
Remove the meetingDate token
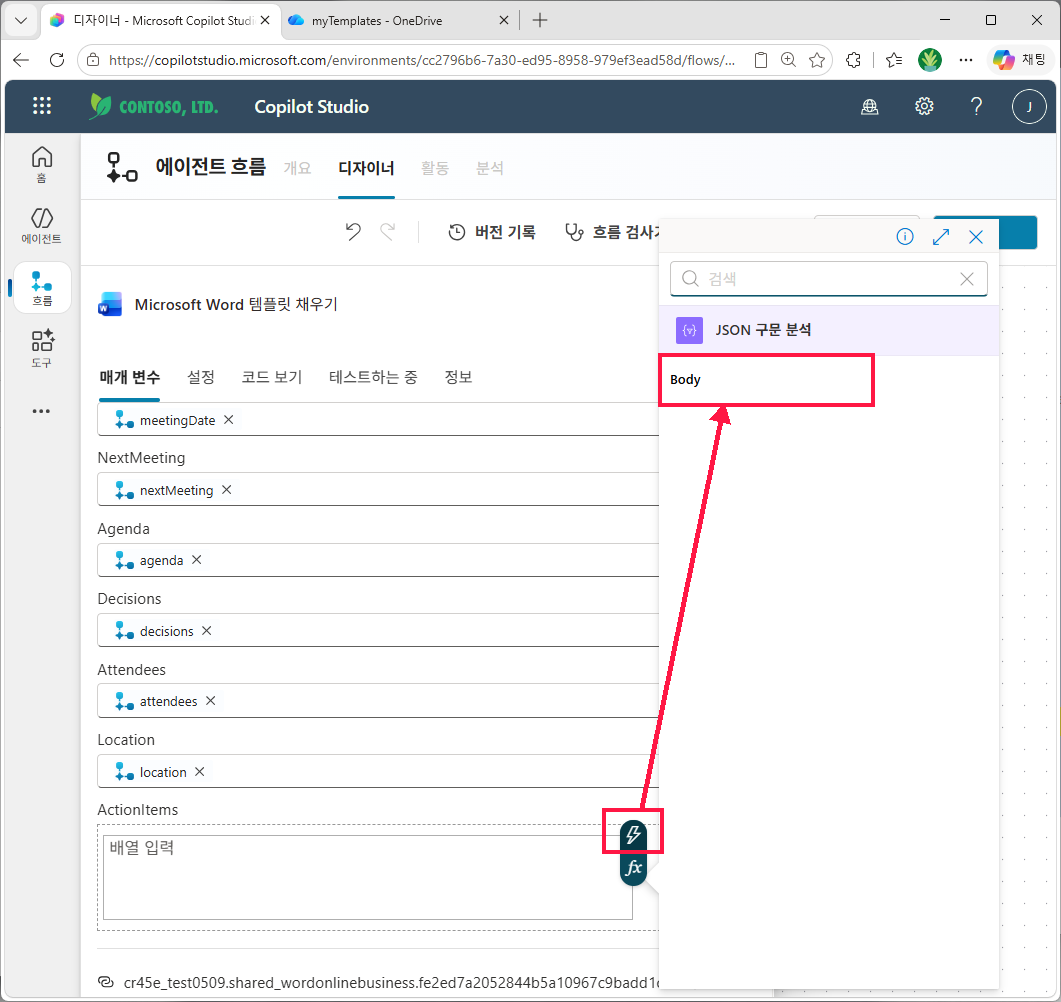click(229, 419)
